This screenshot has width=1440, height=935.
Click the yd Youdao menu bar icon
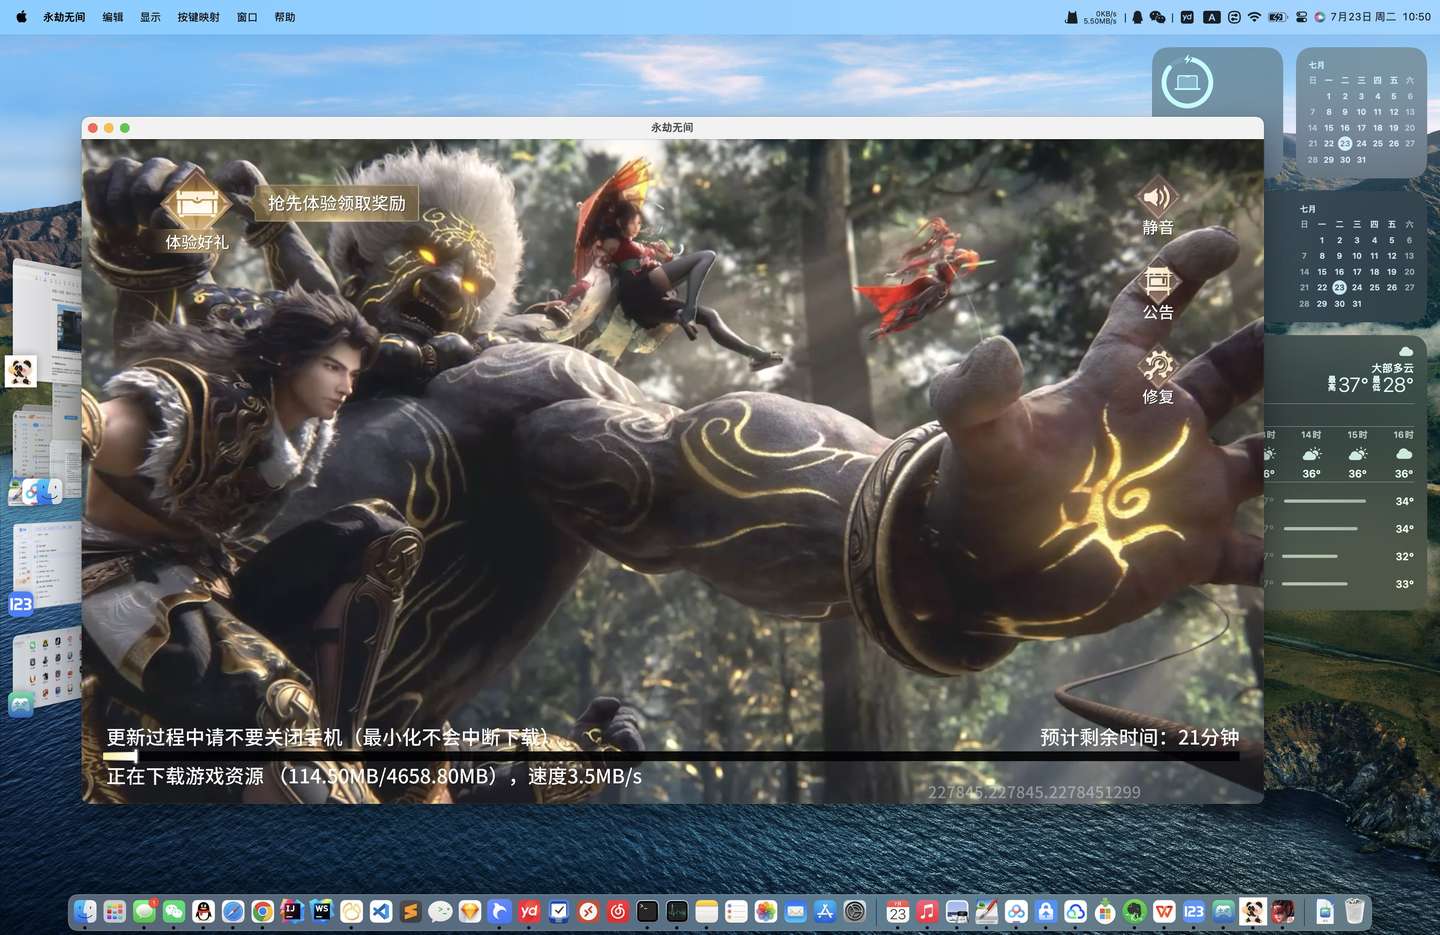(x=1187, y=17)
